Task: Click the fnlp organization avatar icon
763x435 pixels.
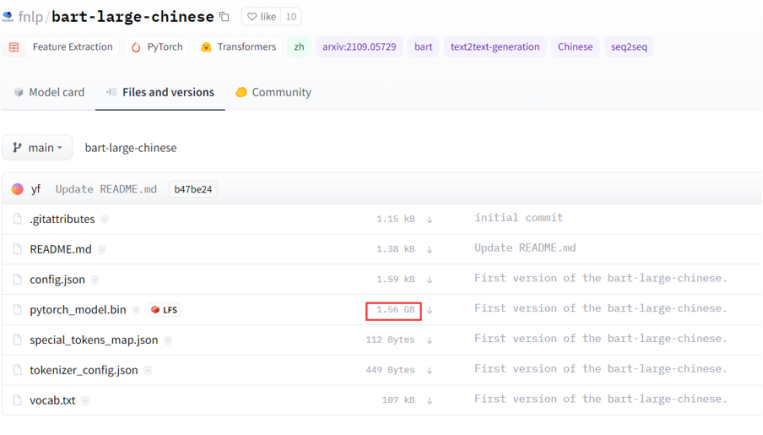Action: pos(8,17)
